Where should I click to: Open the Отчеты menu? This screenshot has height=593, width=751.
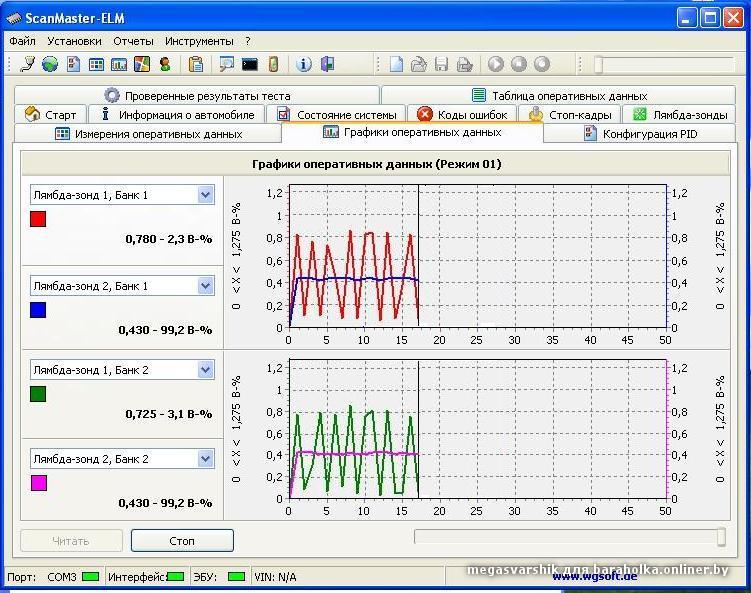tap(133, 41)
